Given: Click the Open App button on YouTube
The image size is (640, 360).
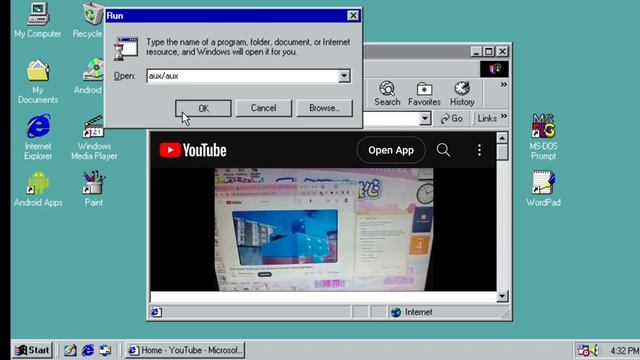Looking at the screenshot, I should tap(391, 150).
